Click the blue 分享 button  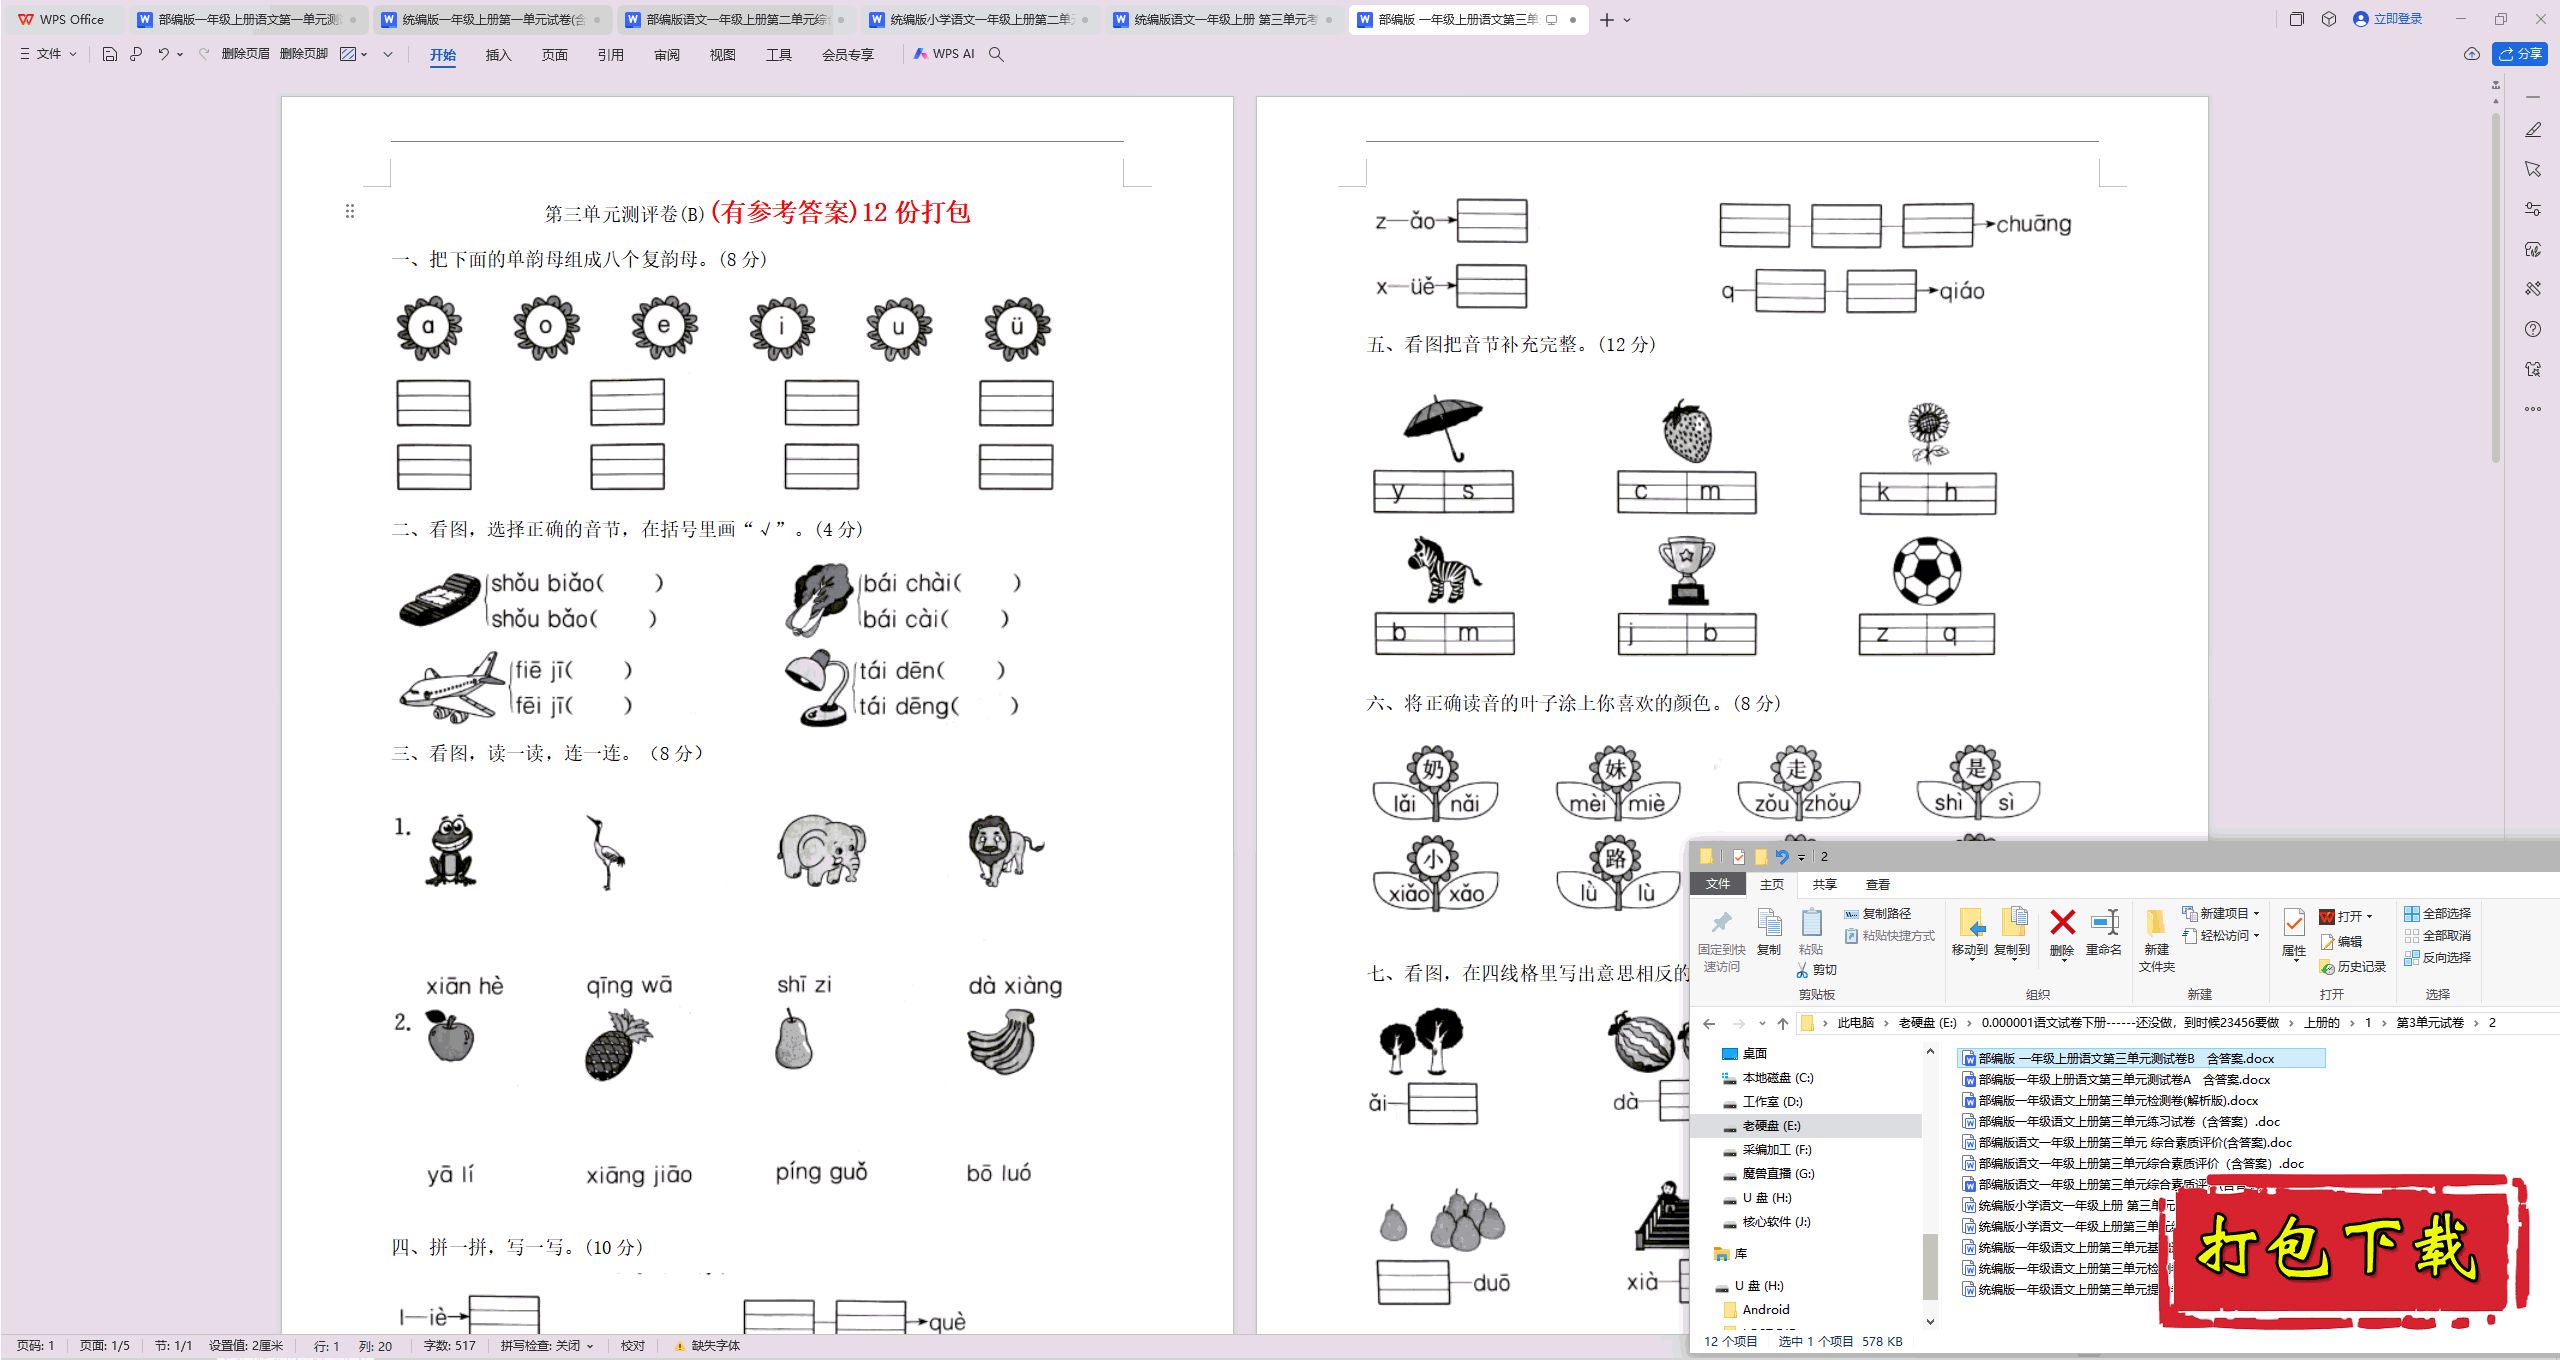(x=2520, y=54)
